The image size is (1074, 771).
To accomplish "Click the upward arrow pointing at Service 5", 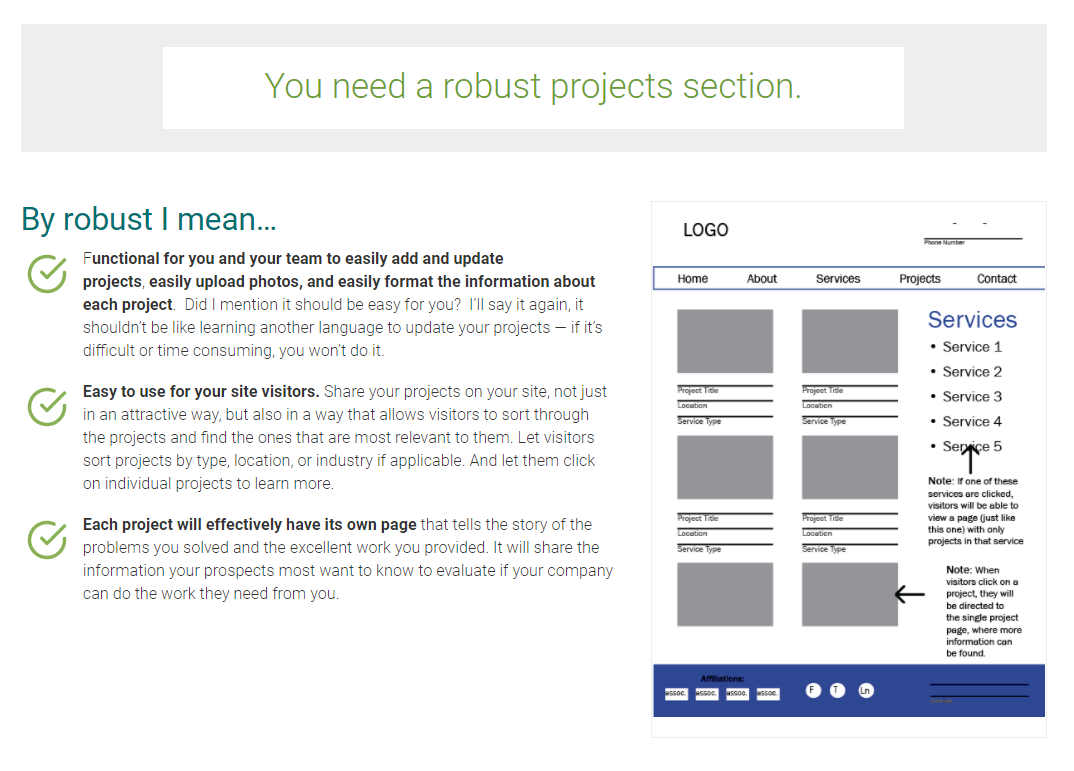I will tap(969, 459).
